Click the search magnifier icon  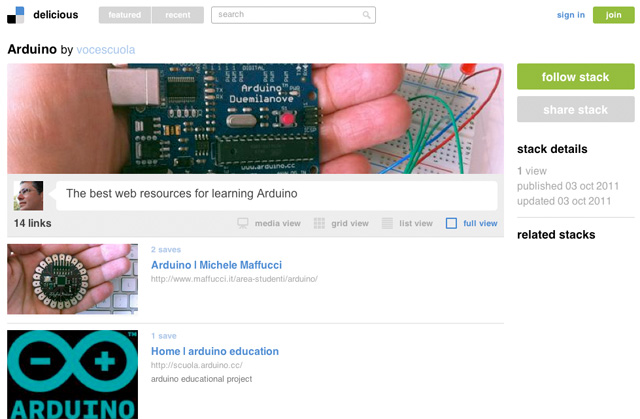367,15
